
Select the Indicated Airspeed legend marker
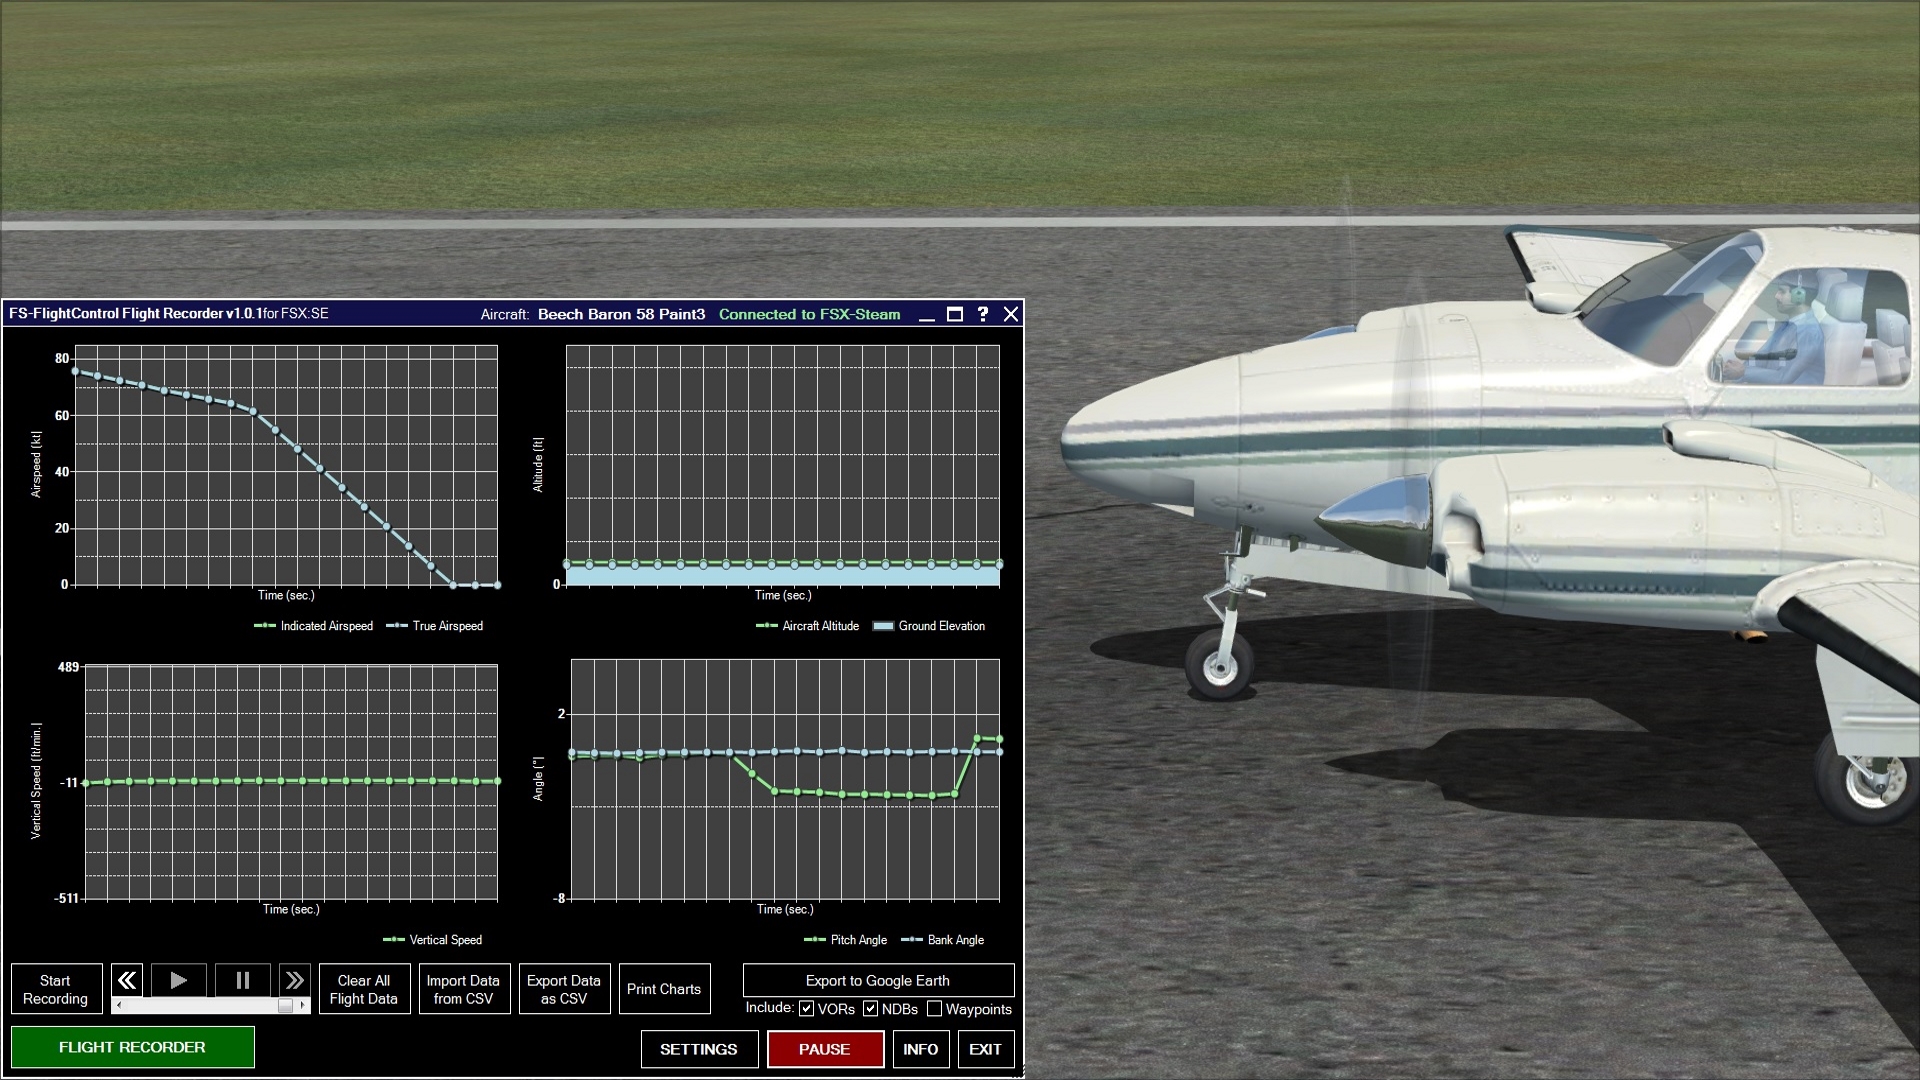pyautogui.click(x=263, y=625)
